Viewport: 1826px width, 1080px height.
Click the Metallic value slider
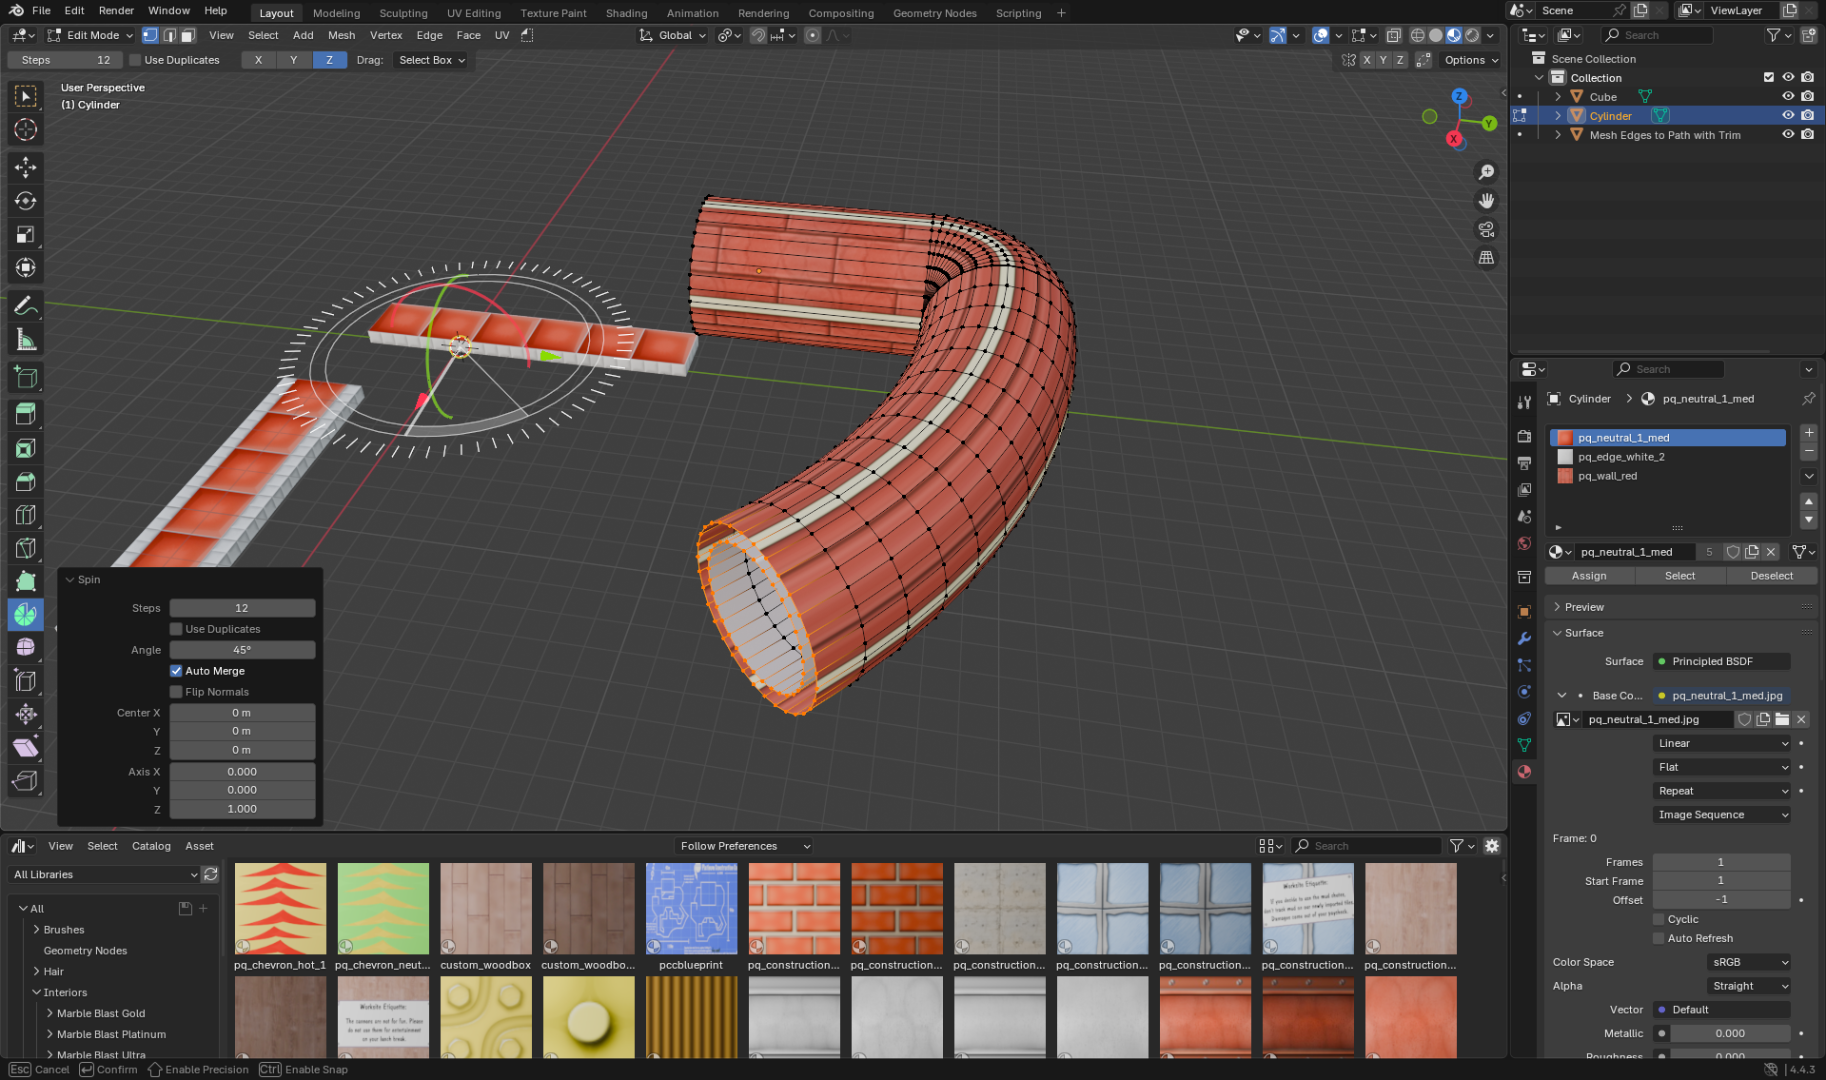coord(1728,1033)
